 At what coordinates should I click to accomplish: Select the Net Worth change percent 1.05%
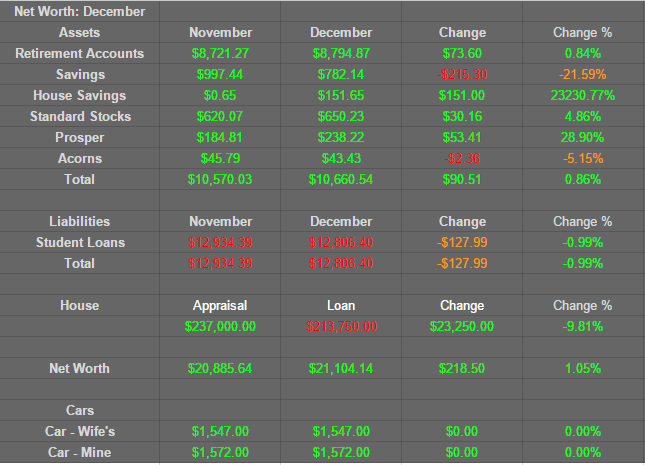coord(583,368)
